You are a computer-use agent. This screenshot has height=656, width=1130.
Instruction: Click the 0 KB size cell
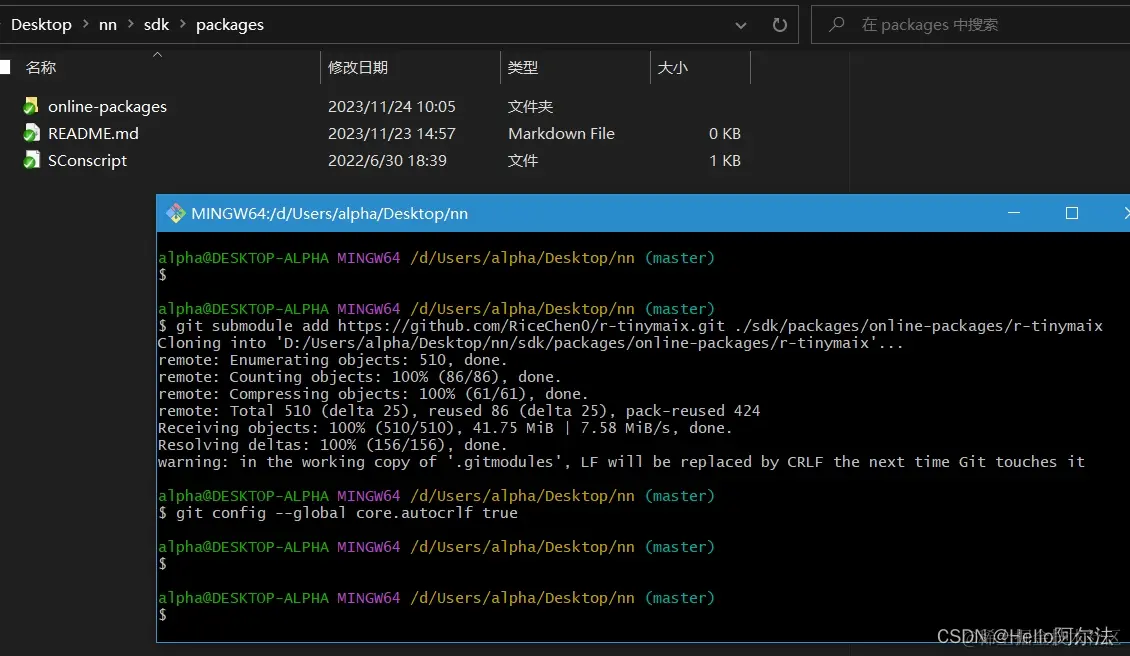tap(724, 133)
